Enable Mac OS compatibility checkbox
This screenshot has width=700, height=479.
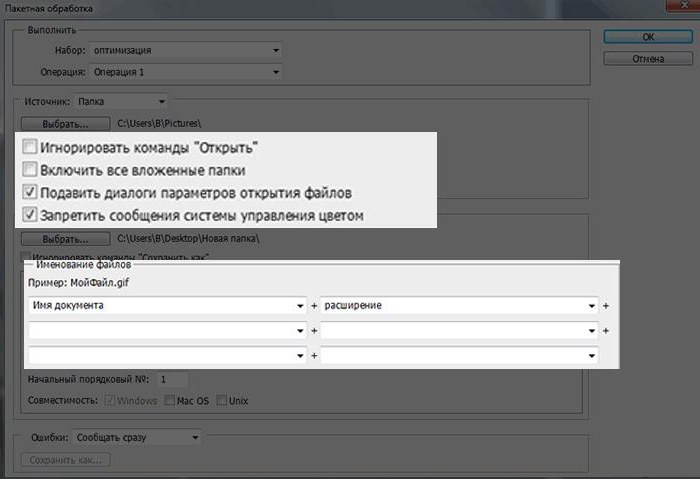(169, 400)
